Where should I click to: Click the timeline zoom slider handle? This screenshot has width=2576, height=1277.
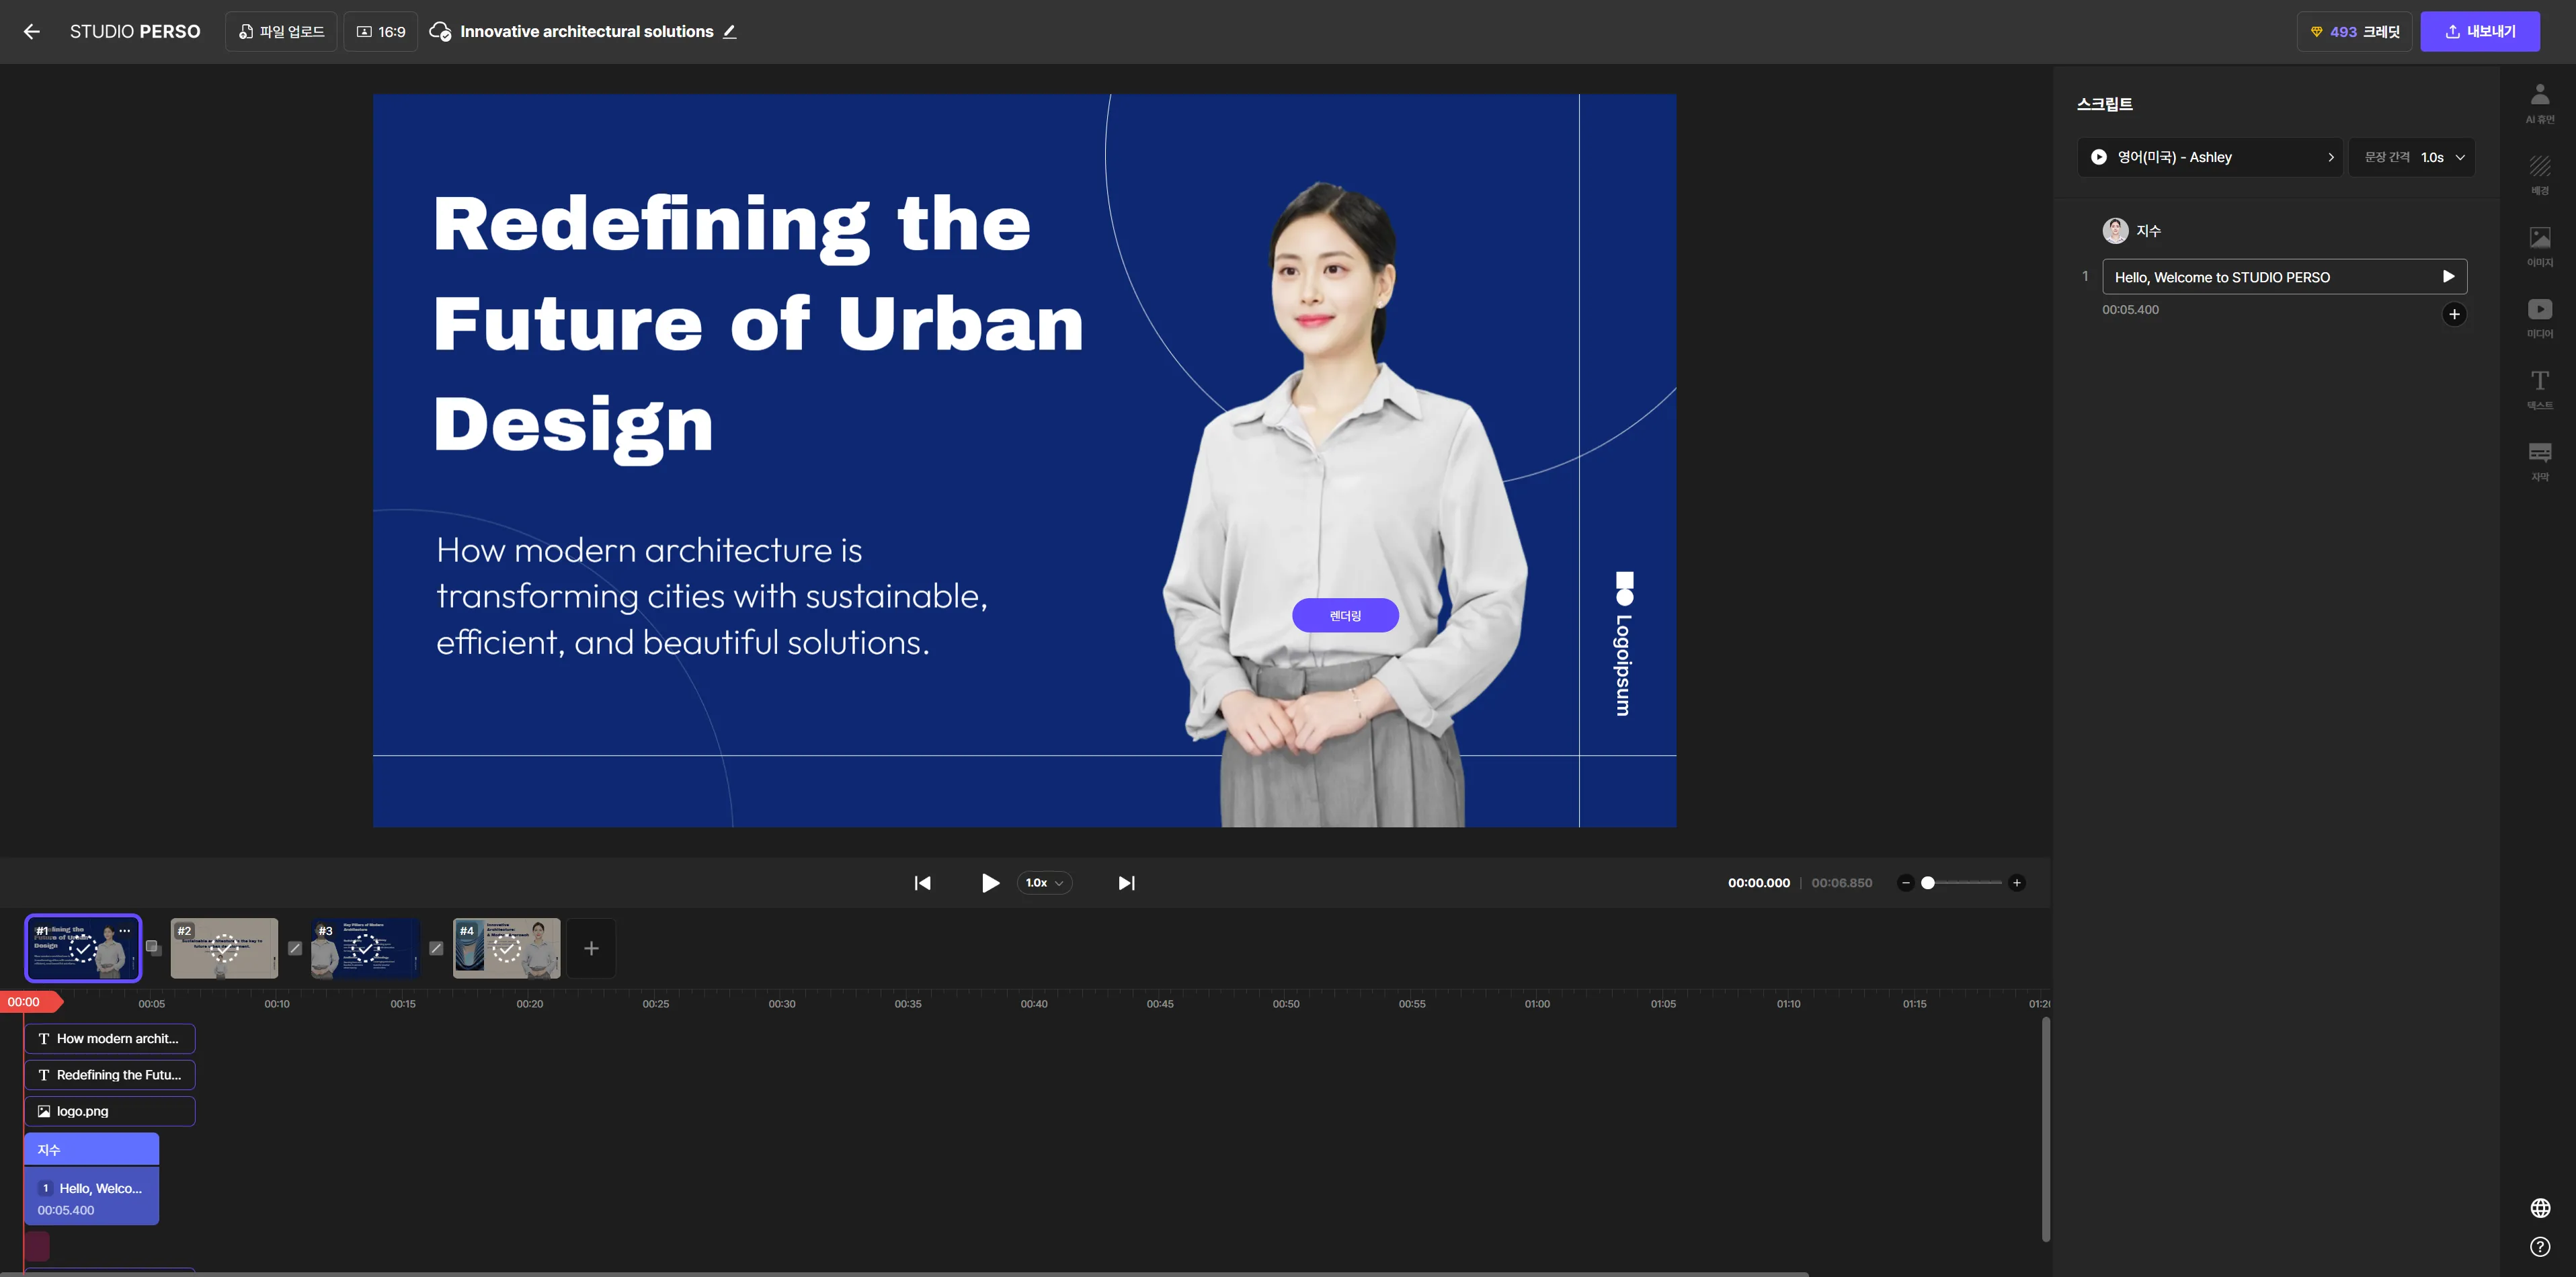click(1927, 883)
